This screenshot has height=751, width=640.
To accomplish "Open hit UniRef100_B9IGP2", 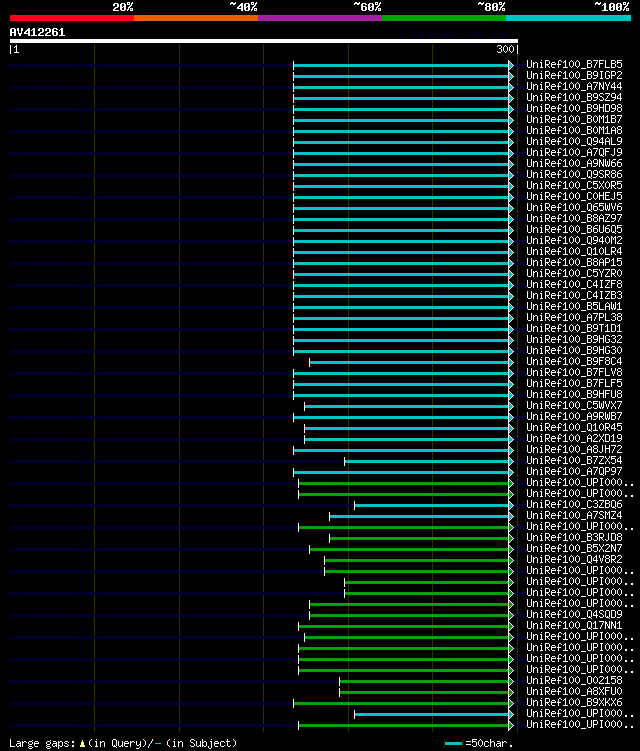I will pos(574,75).
